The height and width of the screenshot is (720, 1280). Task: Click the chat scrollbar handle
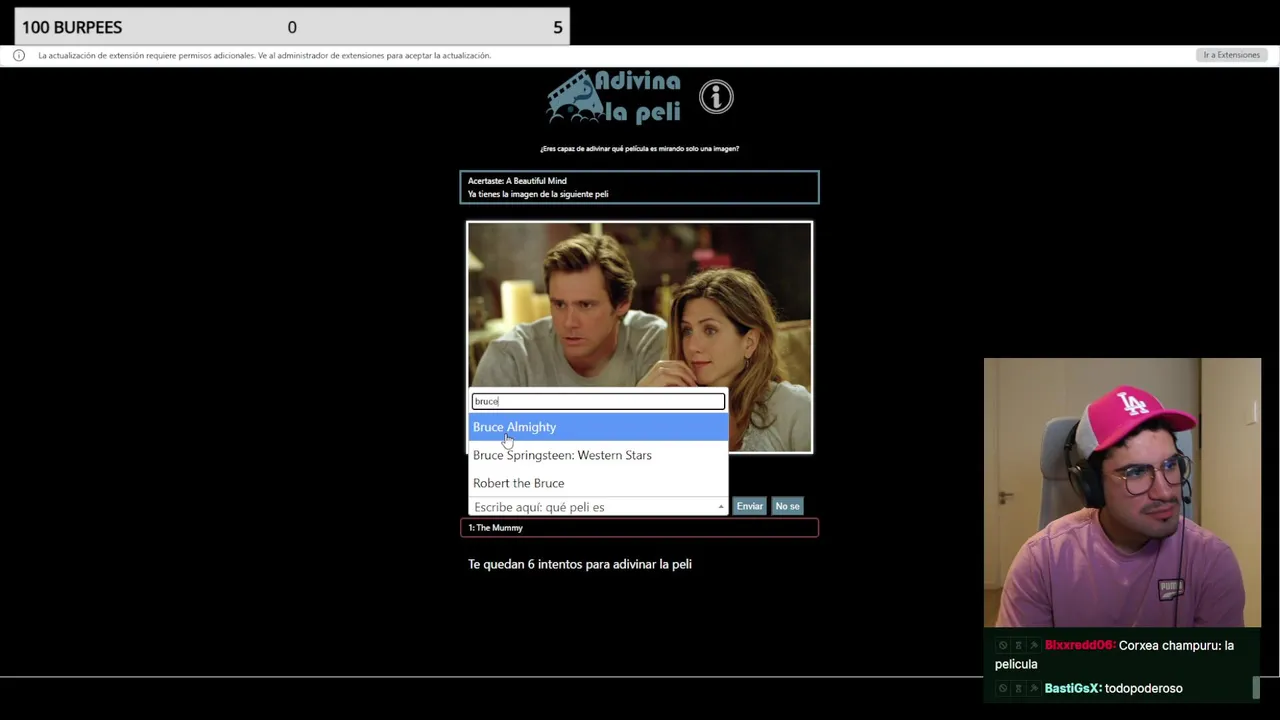coord(1256,687)
